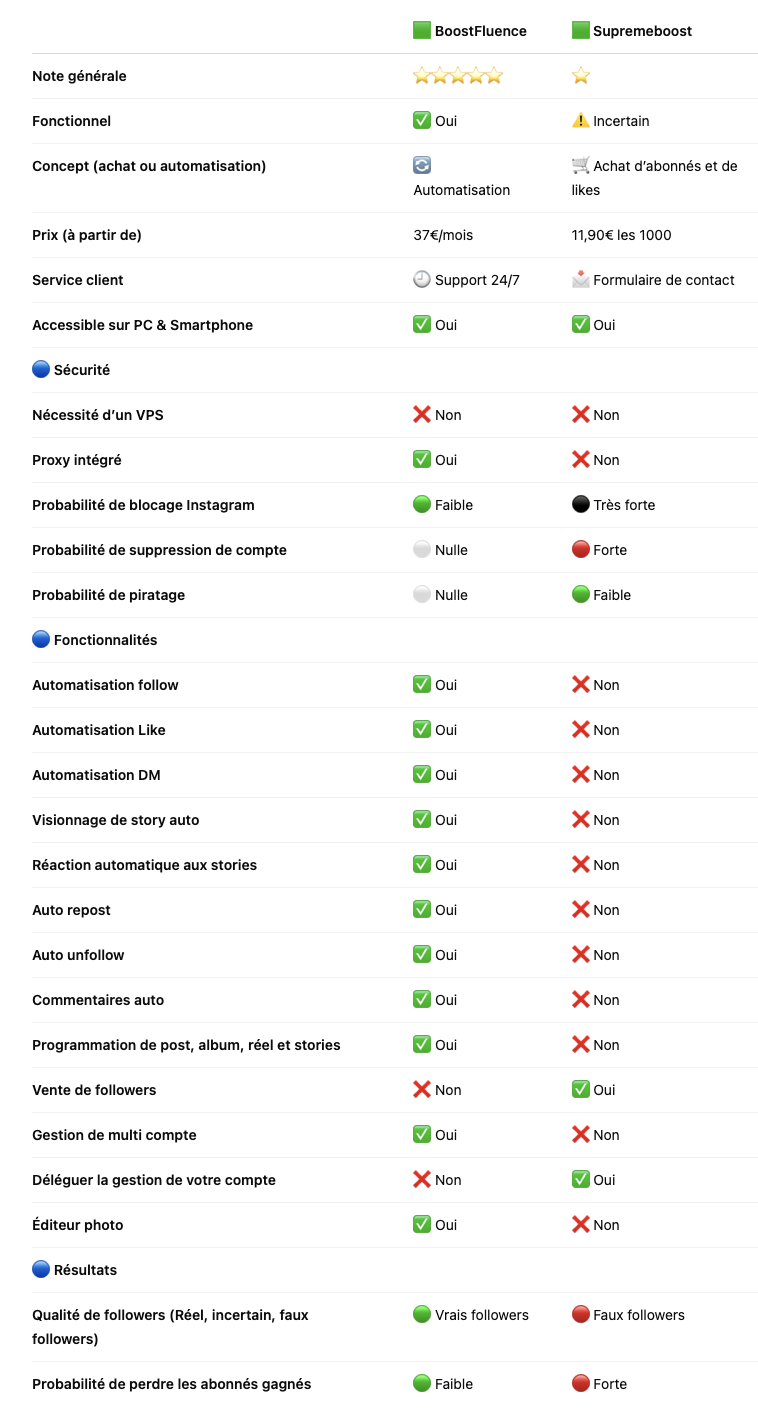
Task: Click the green checkmark for Supremeboost Déléguer la gestion
Action: pyautogui.click(x=581, y=1180)
